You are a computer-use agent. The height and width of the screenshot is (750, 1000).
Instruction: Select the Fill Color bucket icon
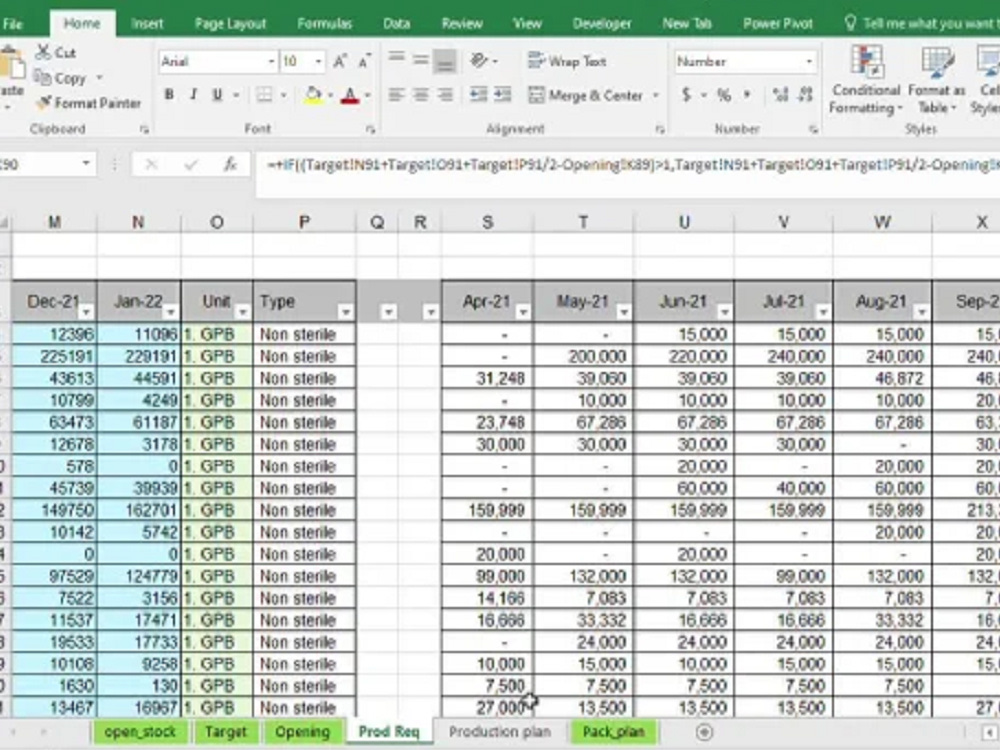click(313, 95)
